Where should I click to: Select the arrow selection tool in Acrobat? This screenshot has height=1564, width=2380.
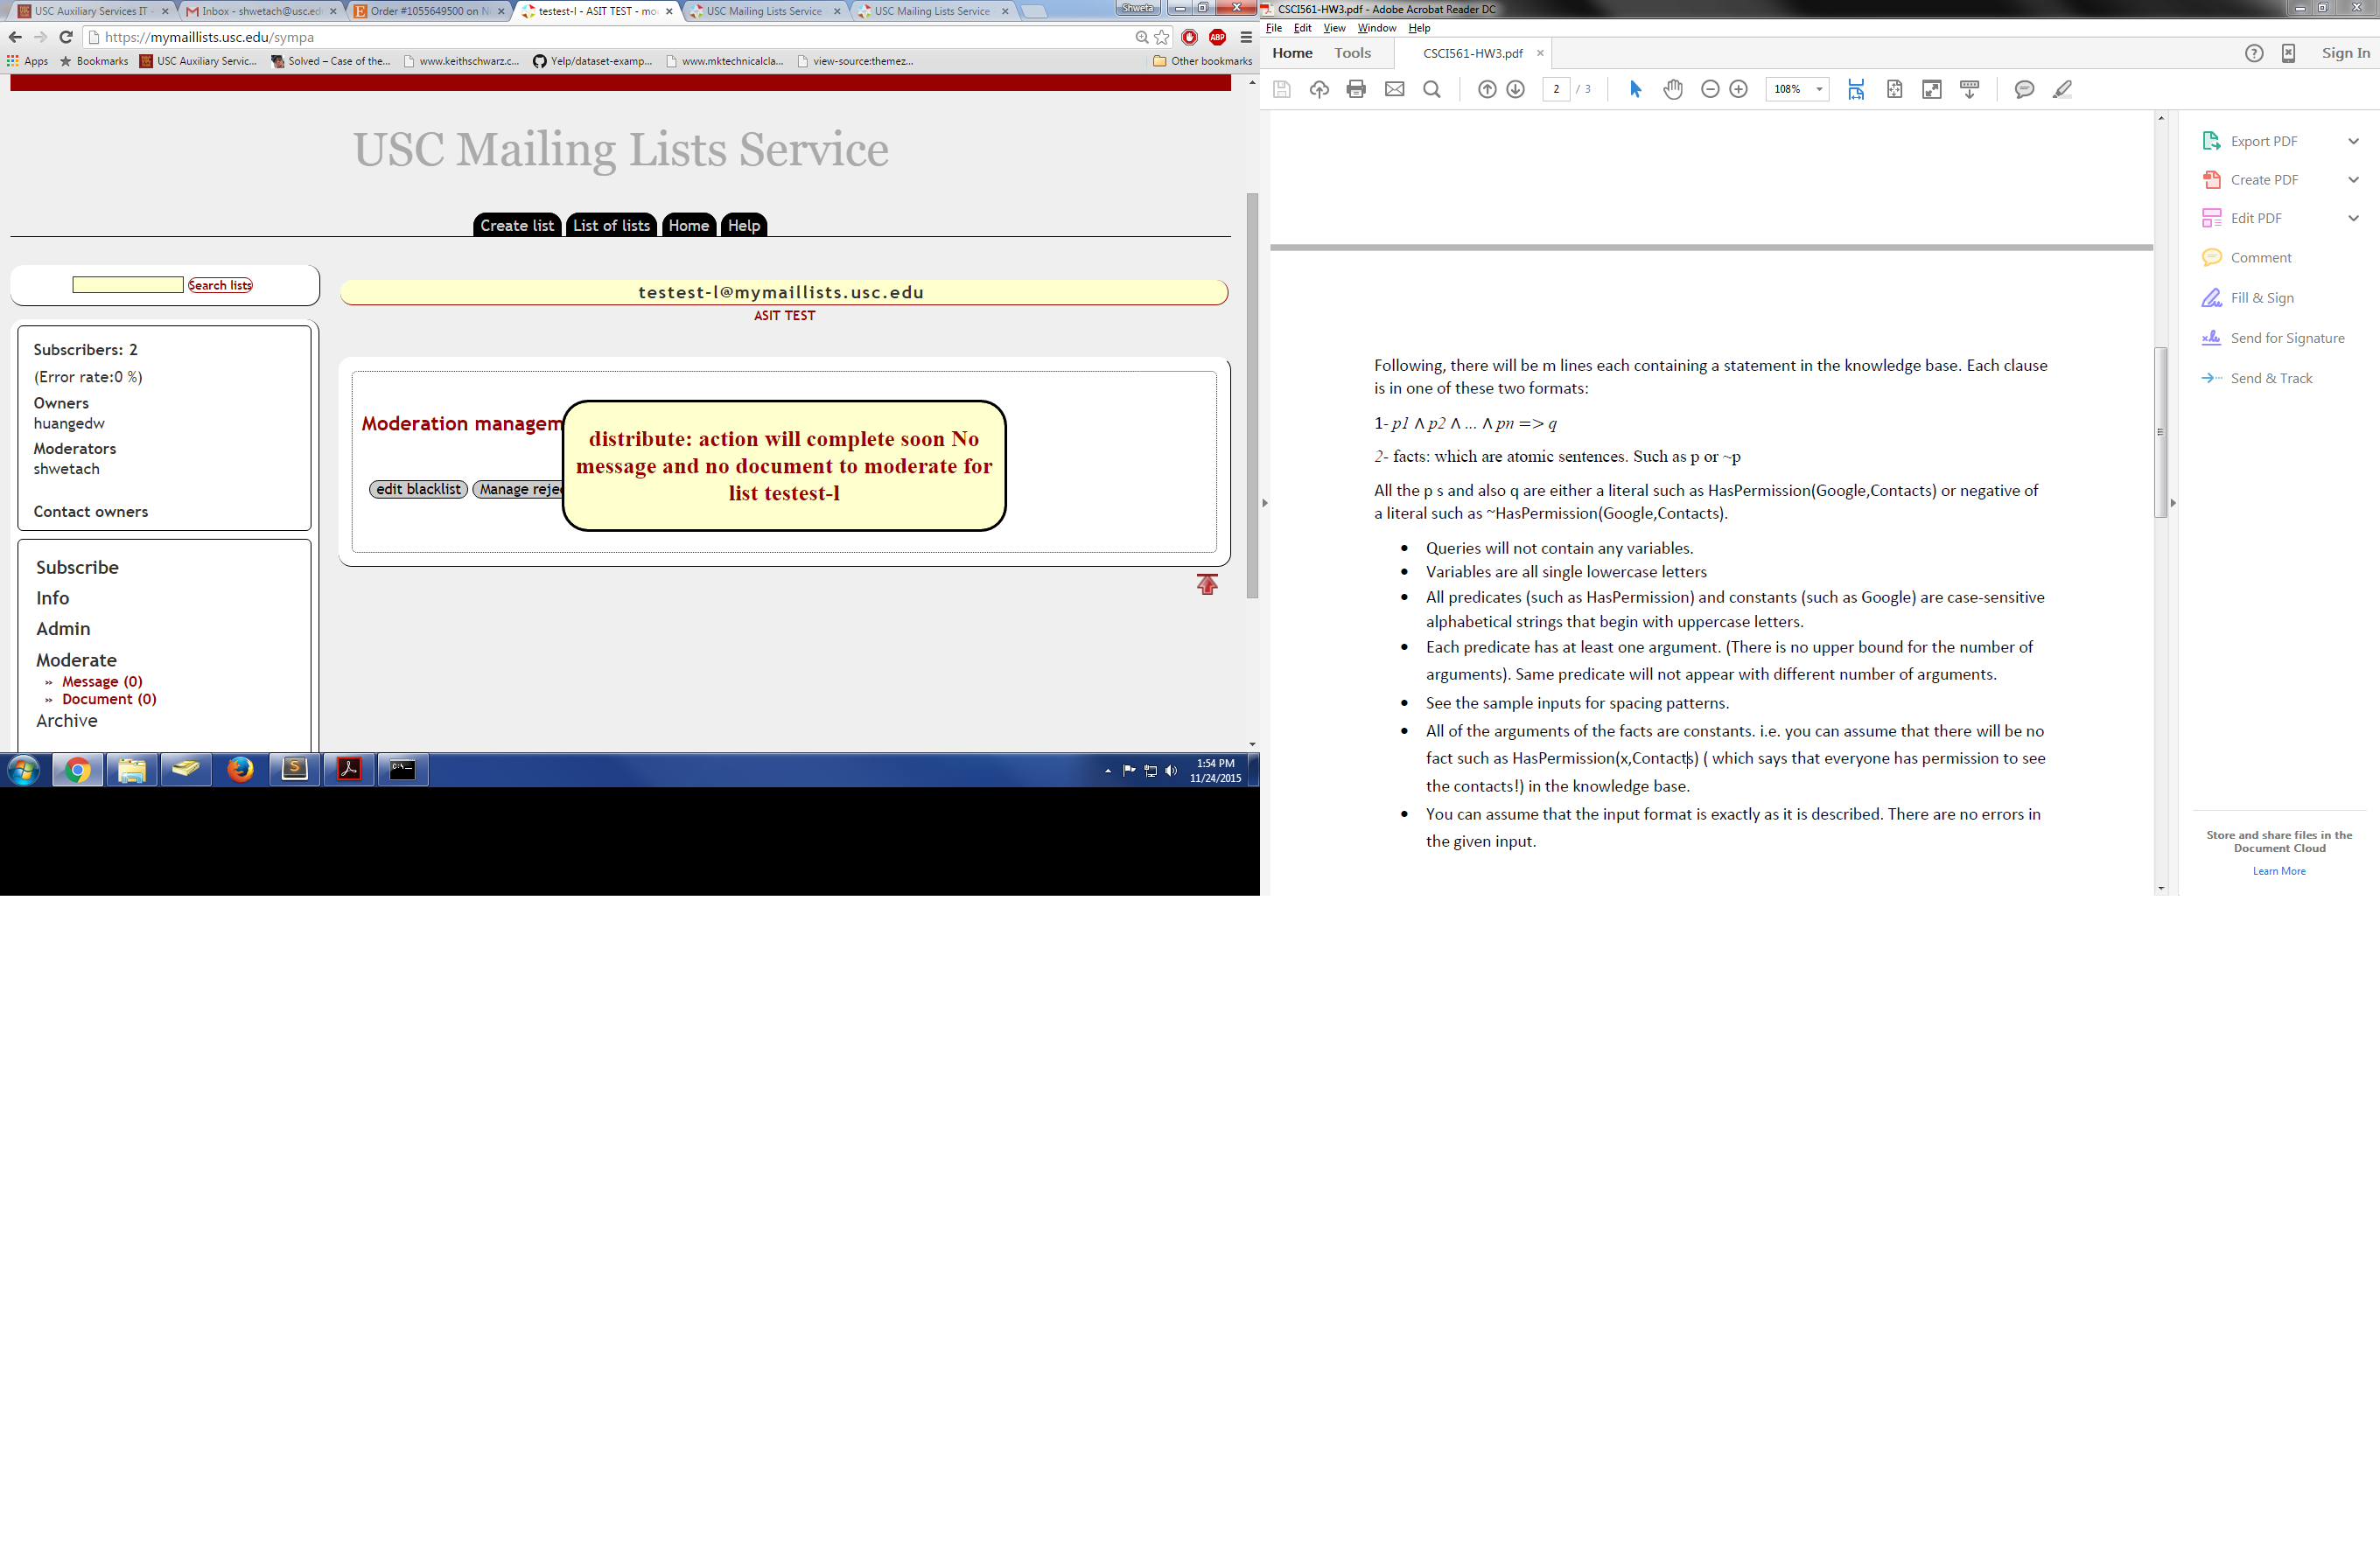tap(1635, 89)
